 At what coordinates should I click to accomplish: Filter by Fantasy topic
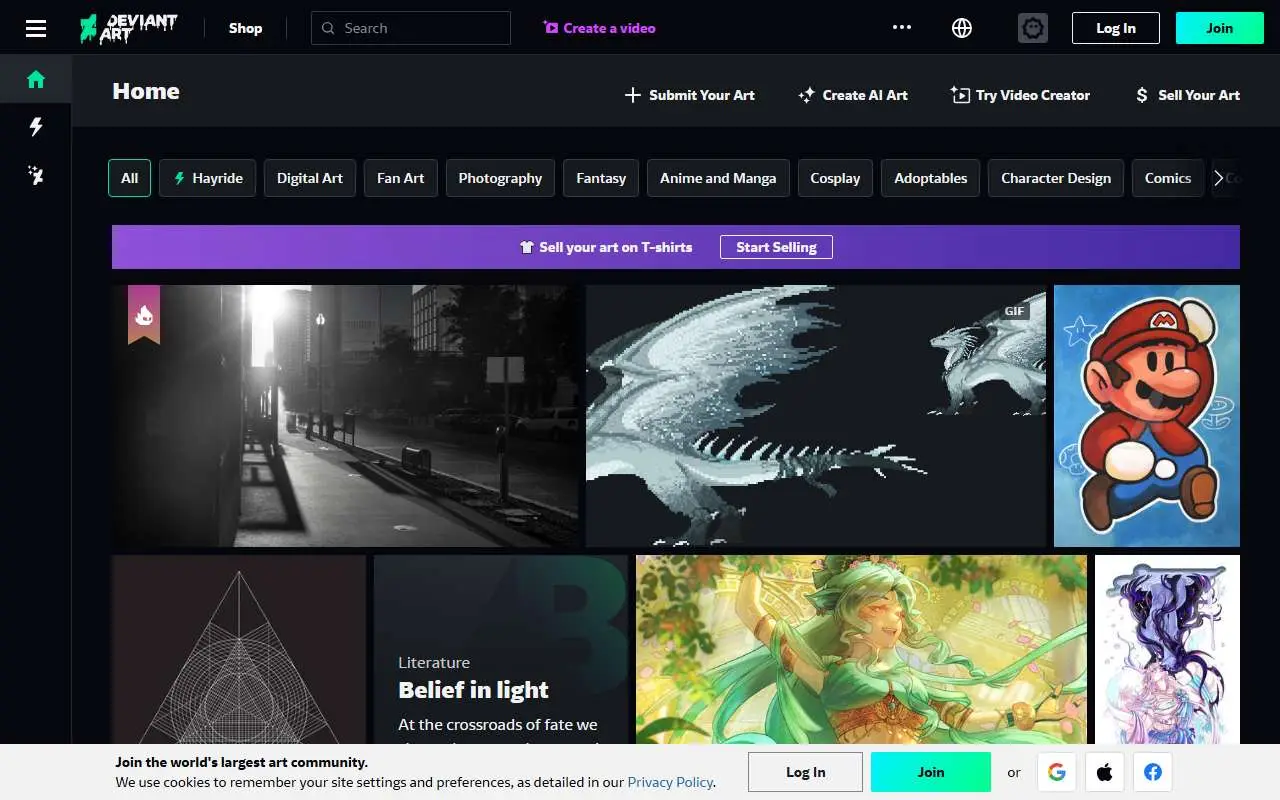(601, 178)
